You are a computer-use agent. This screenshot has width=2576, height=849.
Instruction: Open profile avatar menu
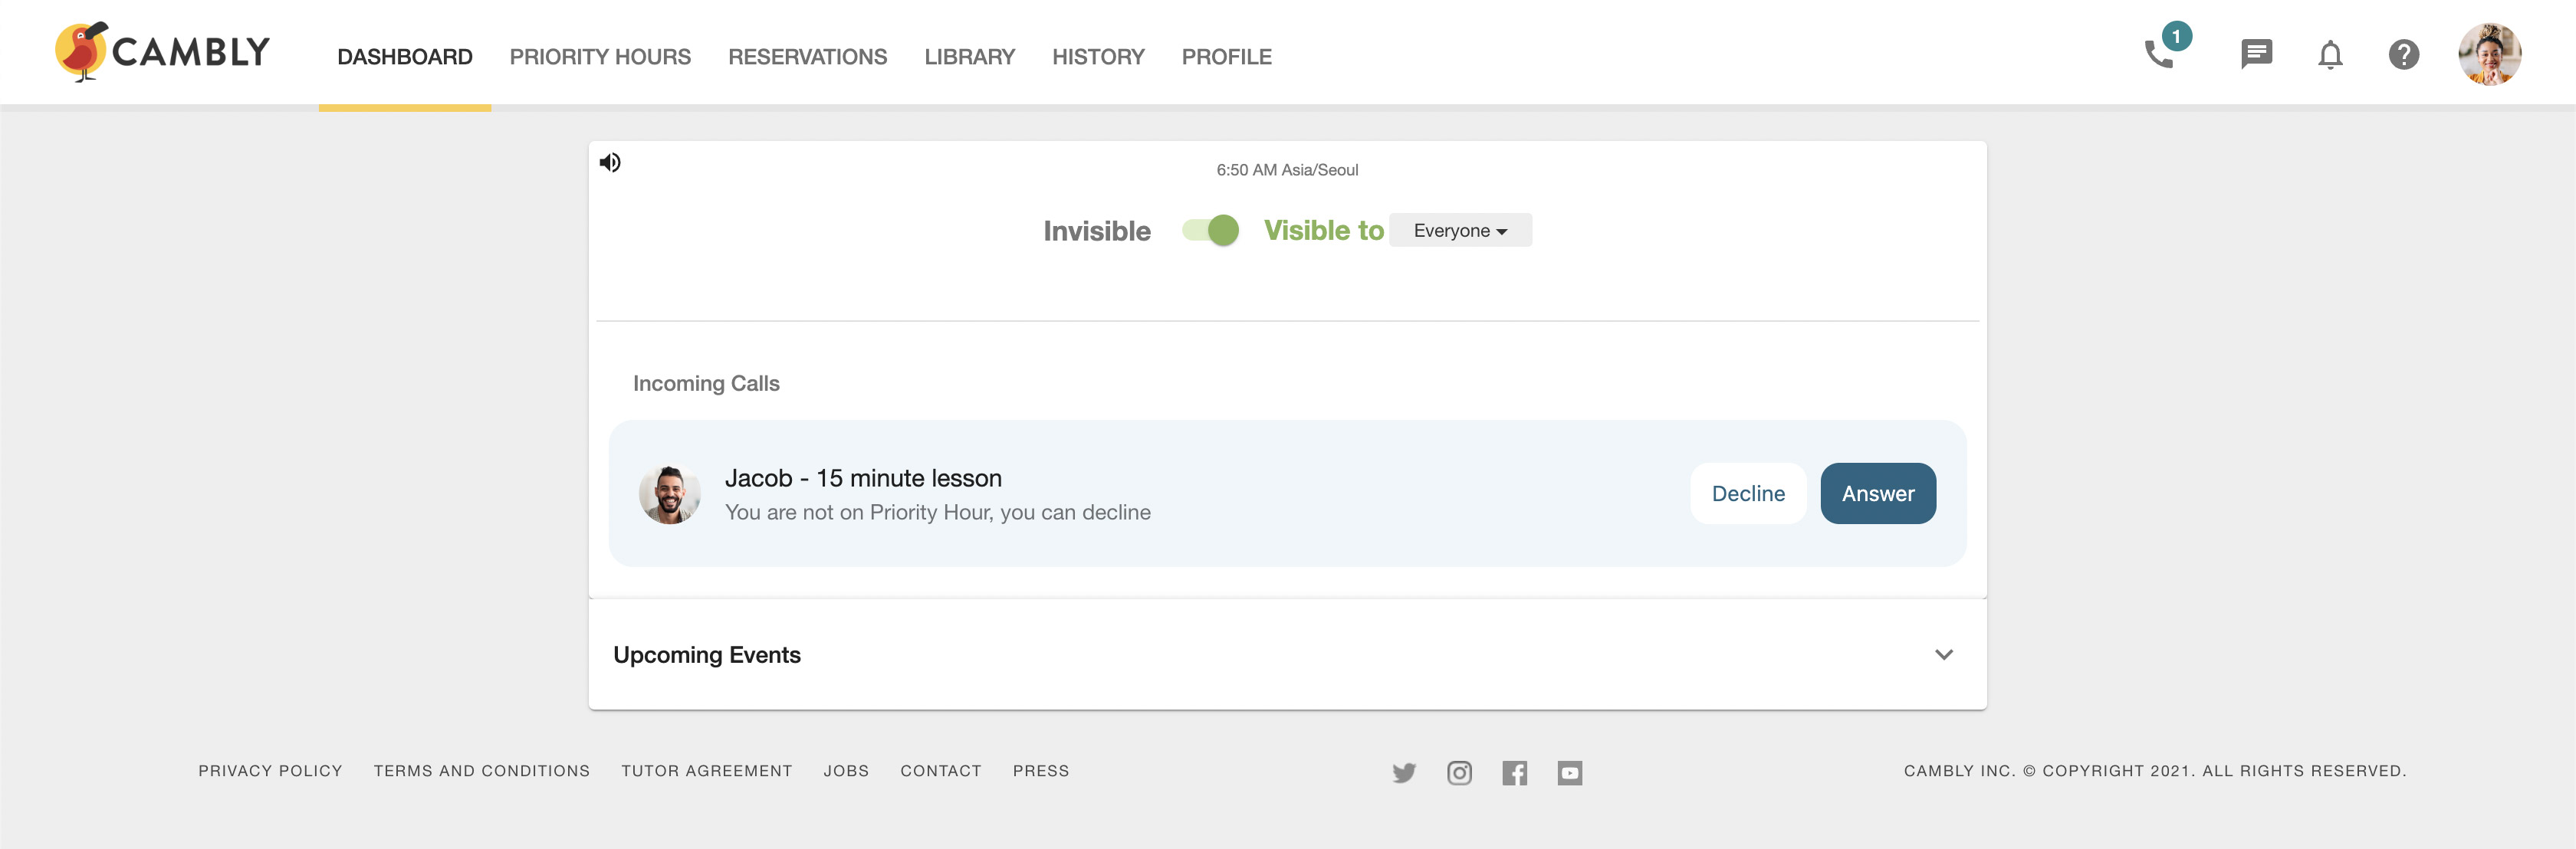click(x=2489, y=55)
